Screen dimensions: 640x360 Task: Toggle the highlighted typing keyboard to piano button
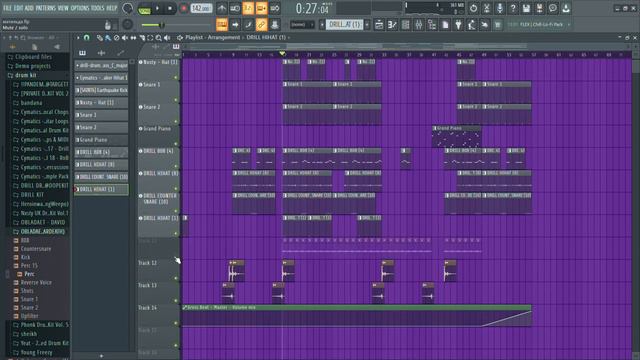click(222, 25)
